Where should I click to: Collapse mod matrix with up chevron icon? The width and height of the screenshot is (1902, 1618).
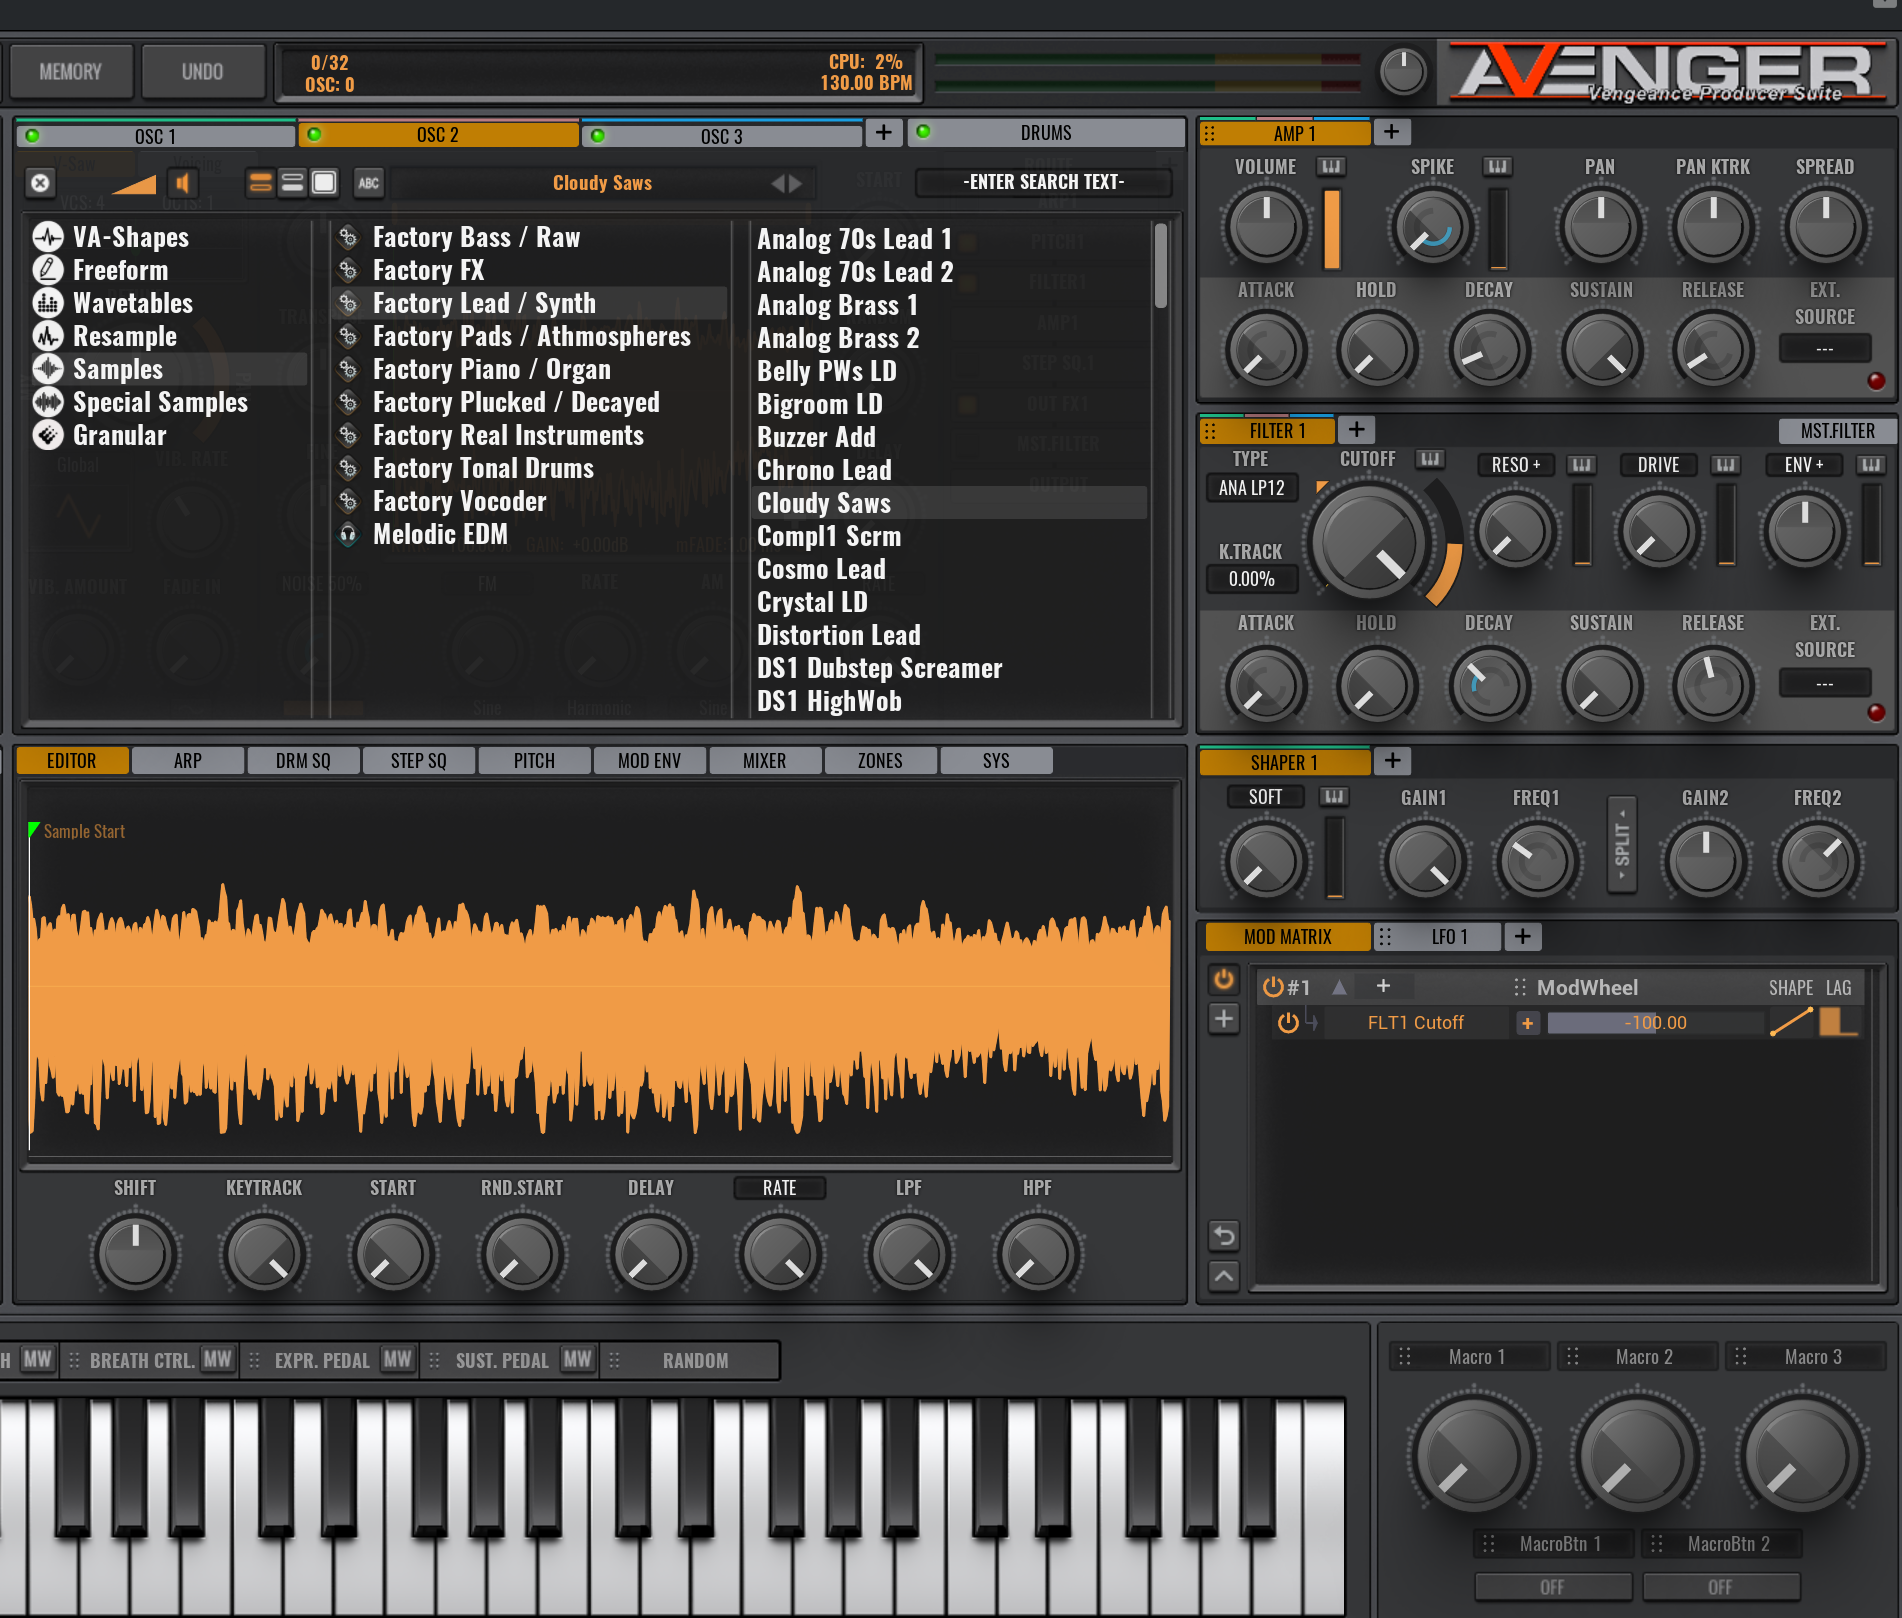[1224, 1276]
